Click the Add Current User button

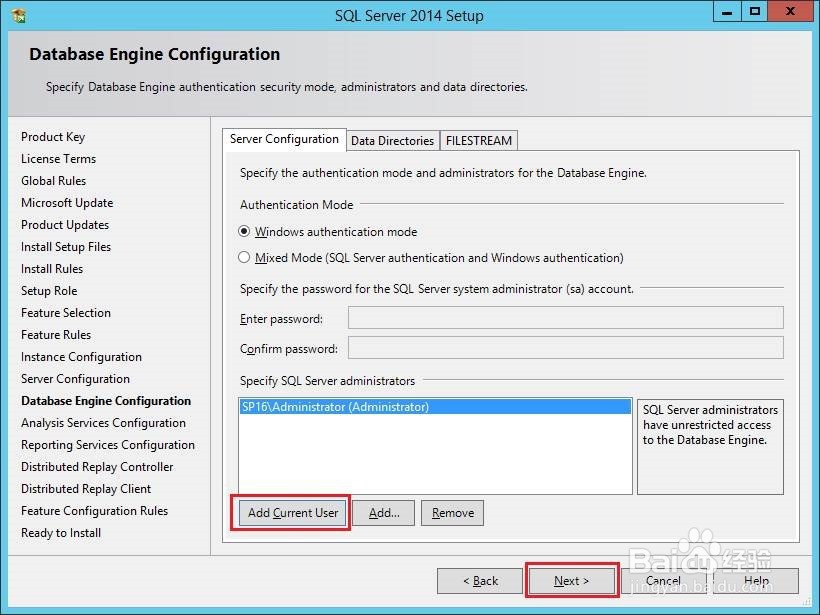[x=292, y=513]
